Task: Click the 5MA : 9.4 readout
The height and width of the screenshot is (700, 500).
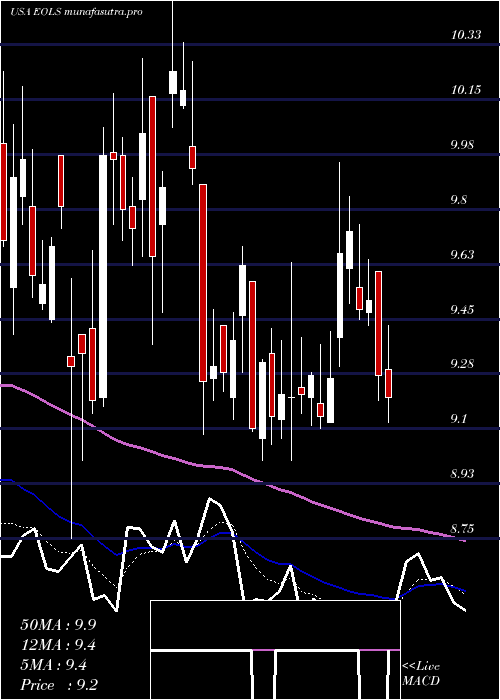Action: coord(54,665)
